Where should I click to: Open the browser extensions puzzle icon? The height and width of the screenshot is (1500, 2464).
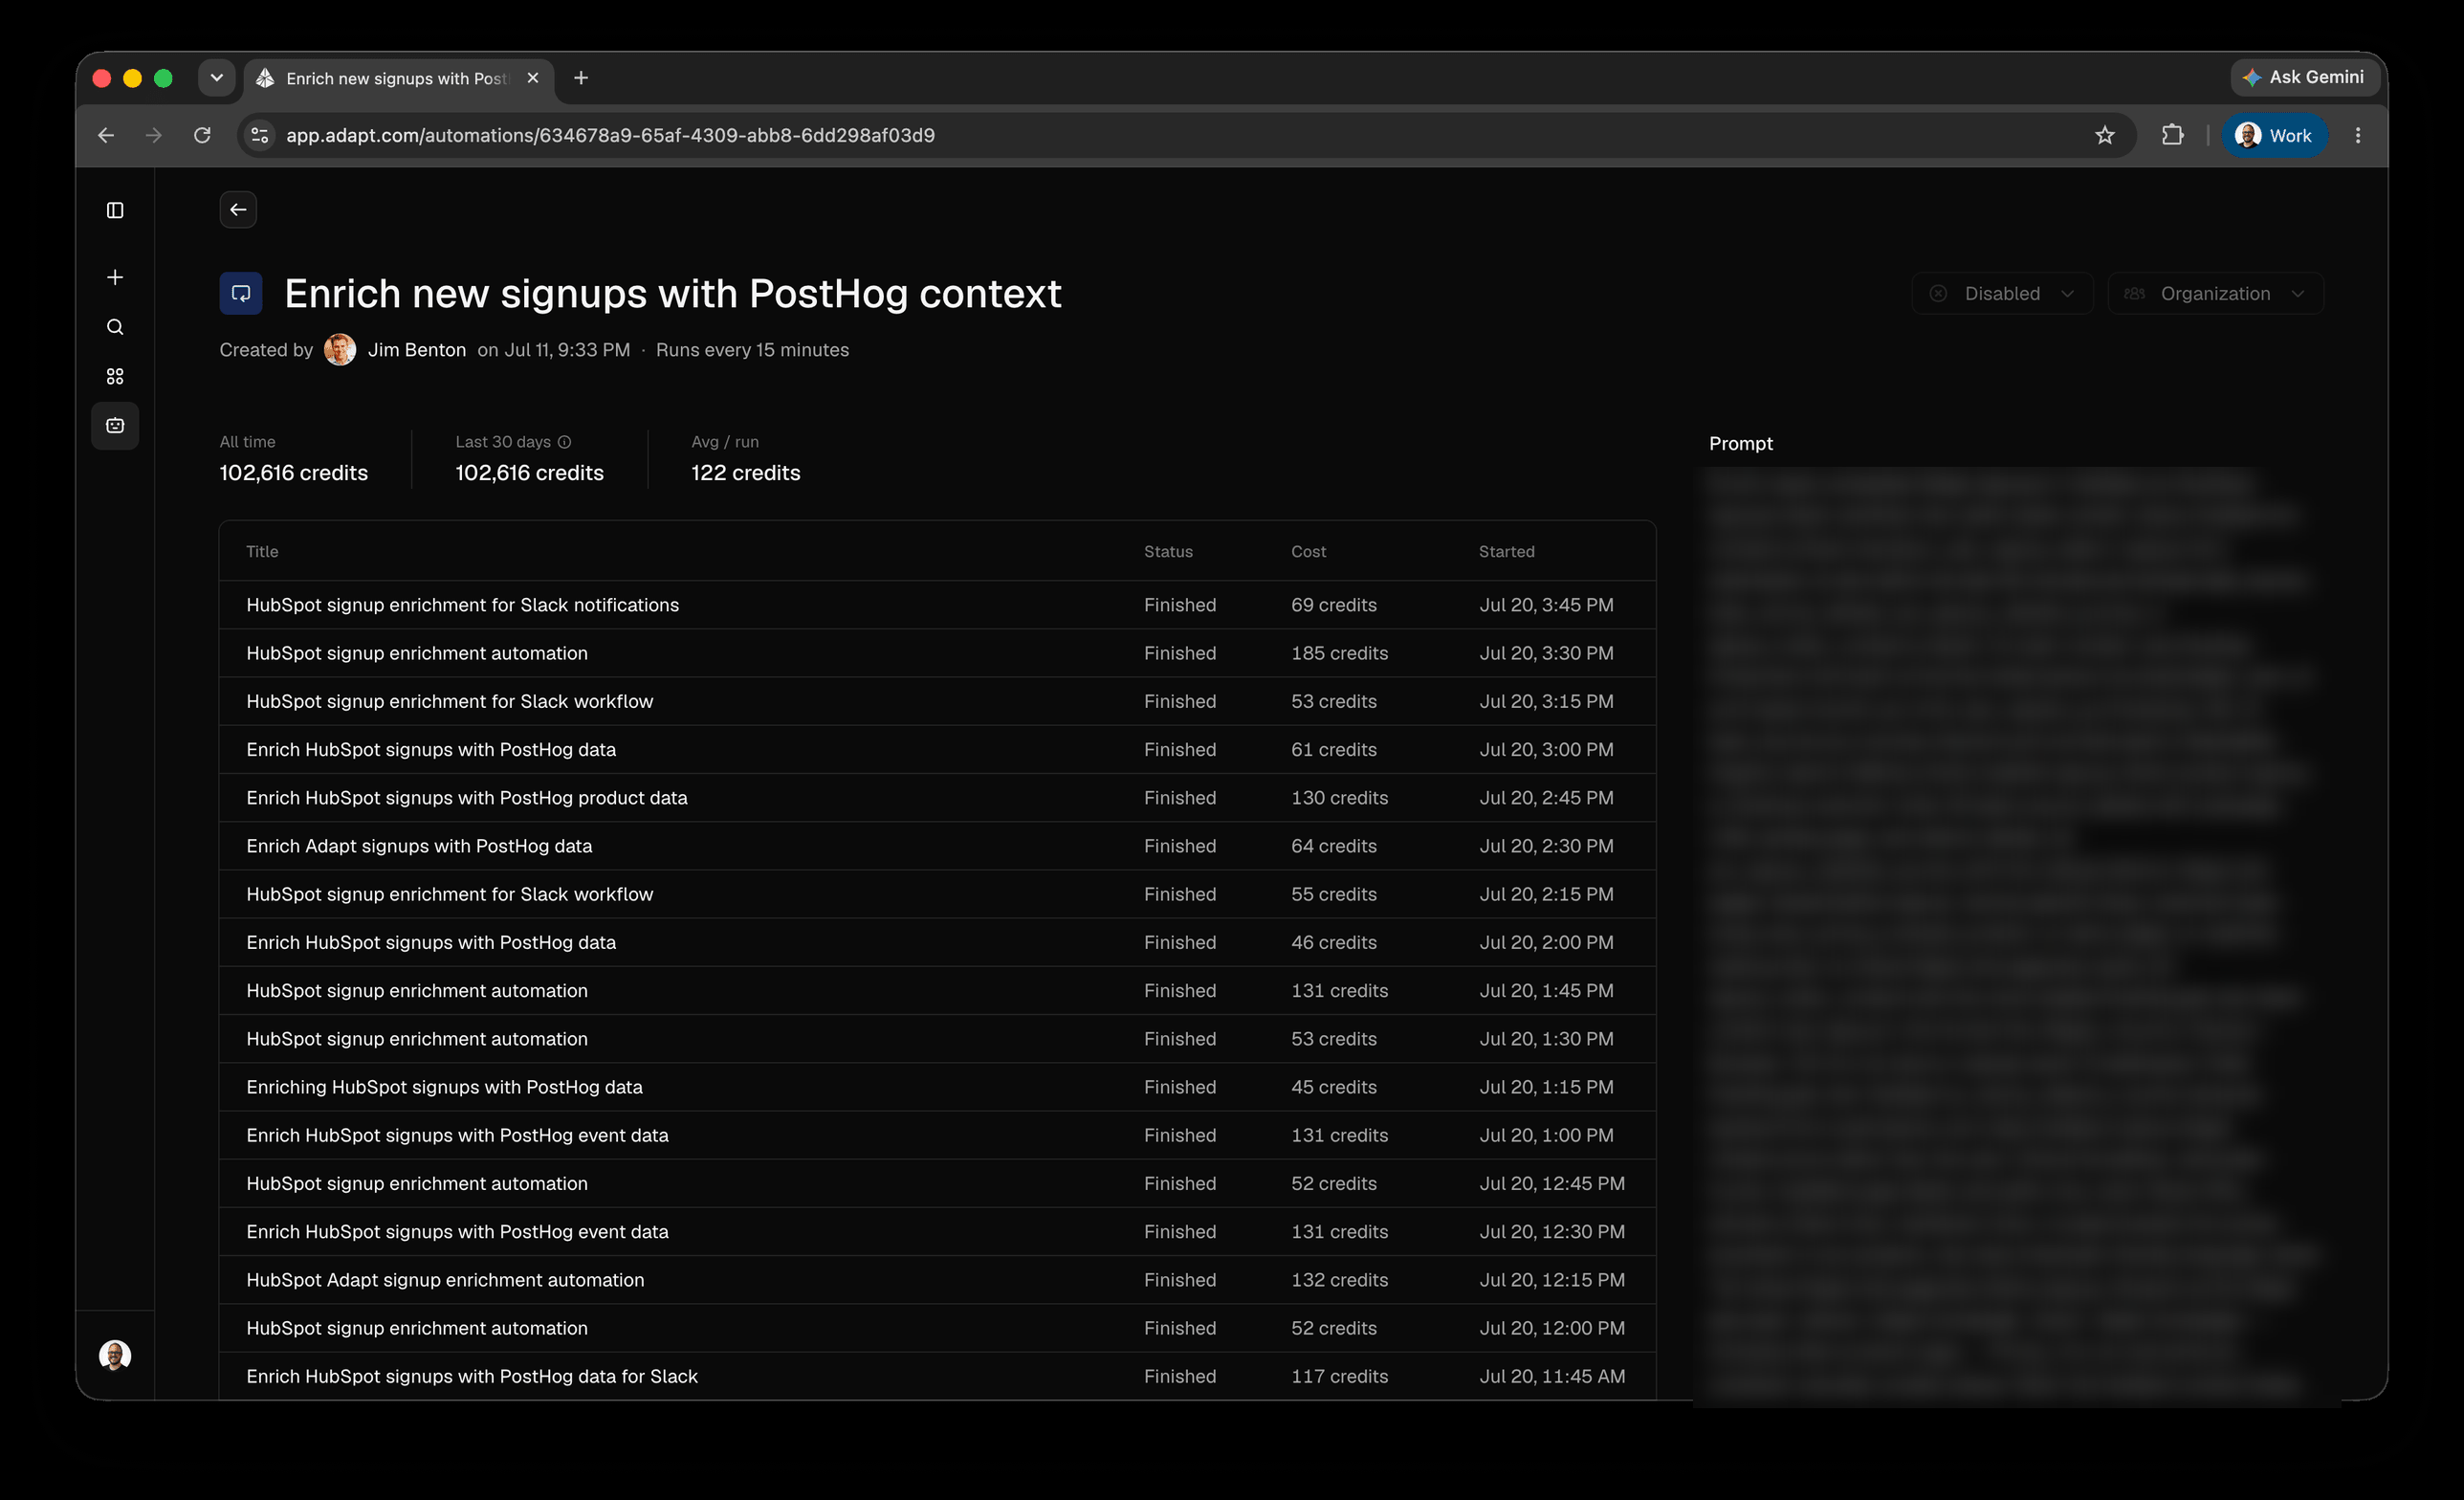pos(2172,135)
